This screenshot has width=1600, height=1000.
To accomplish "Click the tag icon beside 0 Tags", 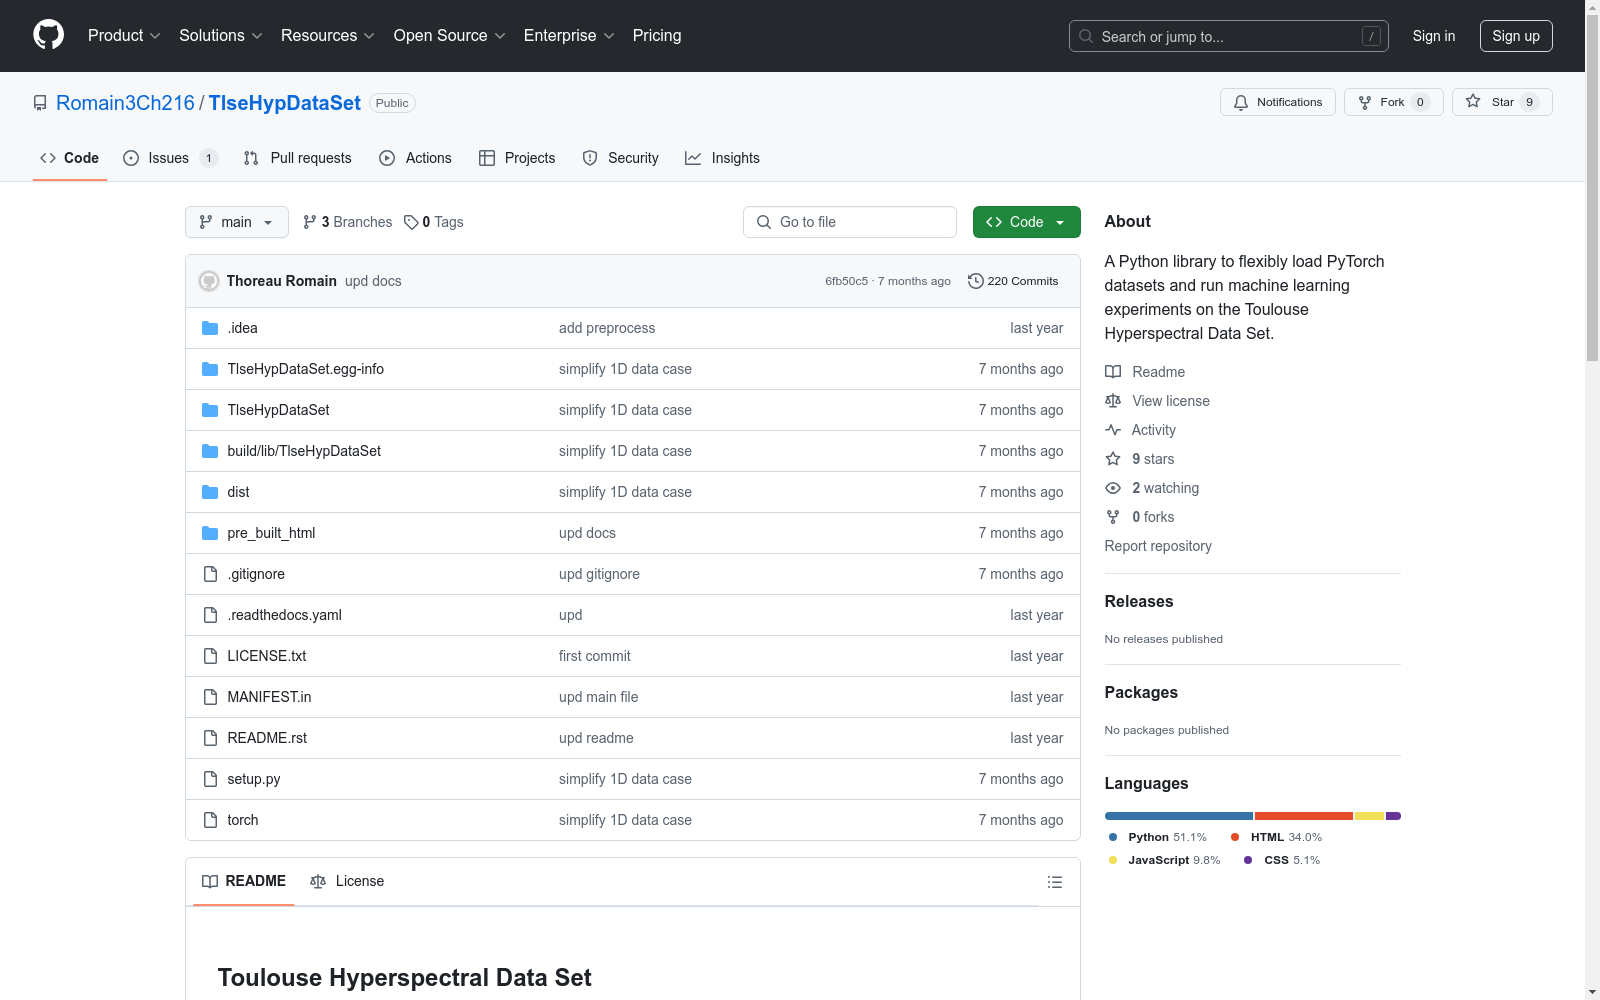I will coord(411,222).
